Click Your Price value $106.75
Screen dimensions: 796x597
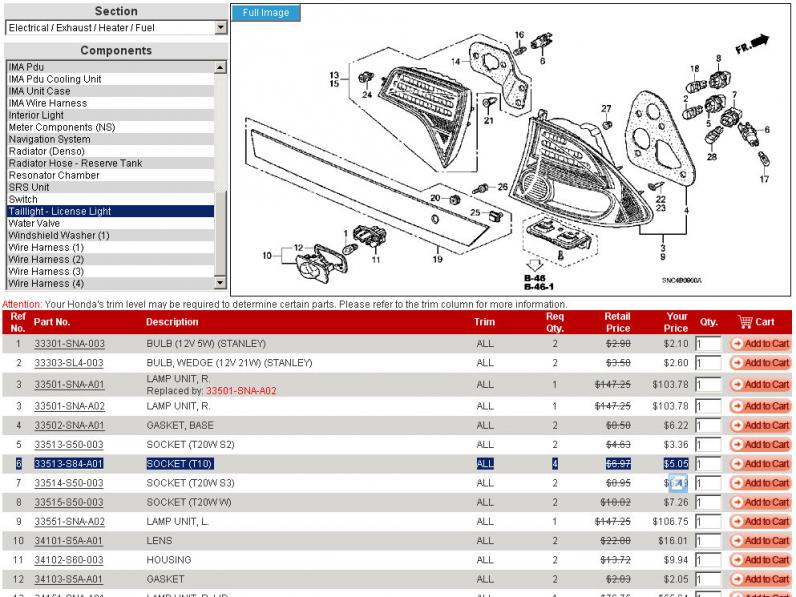pos(670,521)
